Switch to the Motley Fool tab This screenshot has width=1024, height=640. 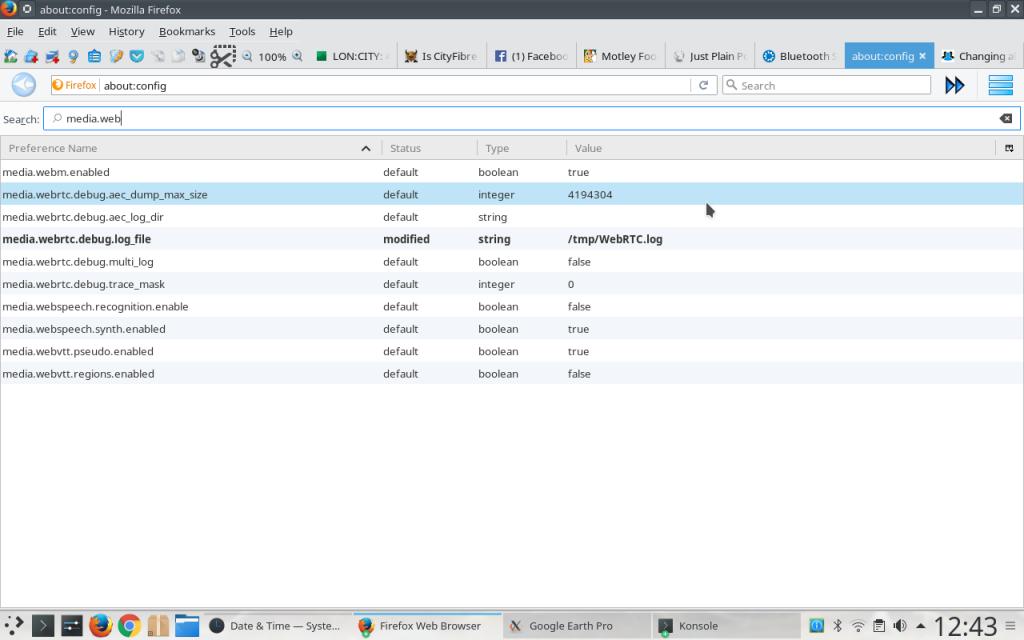point(619,56)
